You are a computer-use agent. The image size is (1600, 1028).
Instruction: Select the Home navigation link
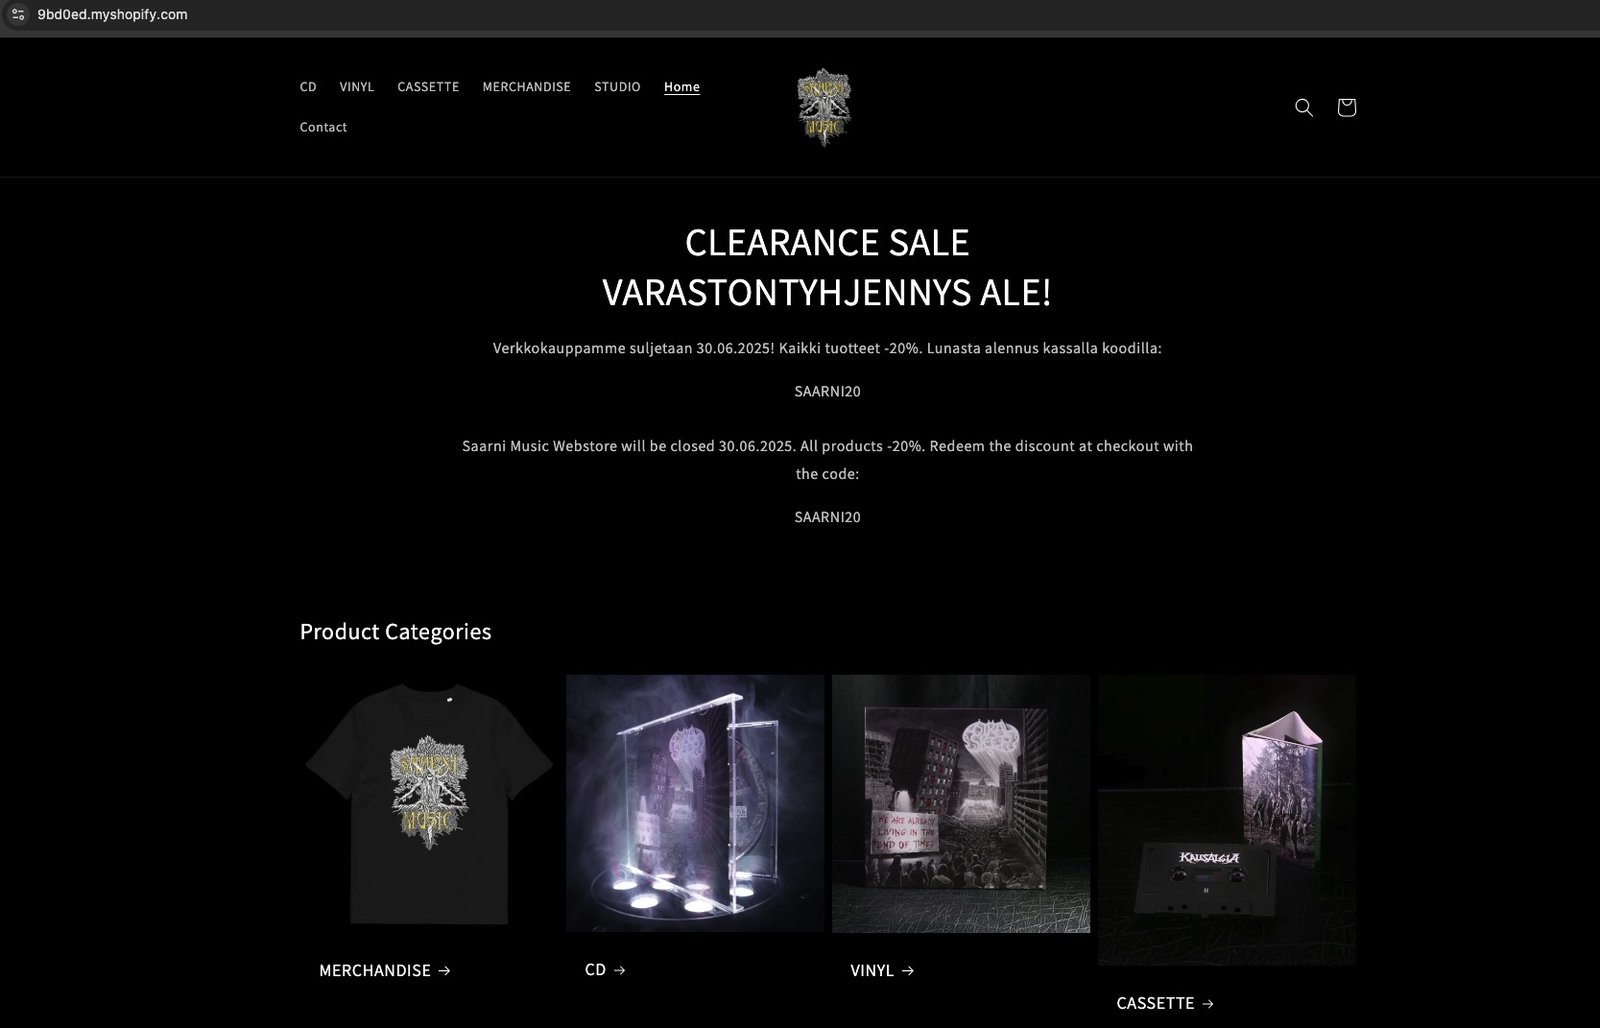682,87
